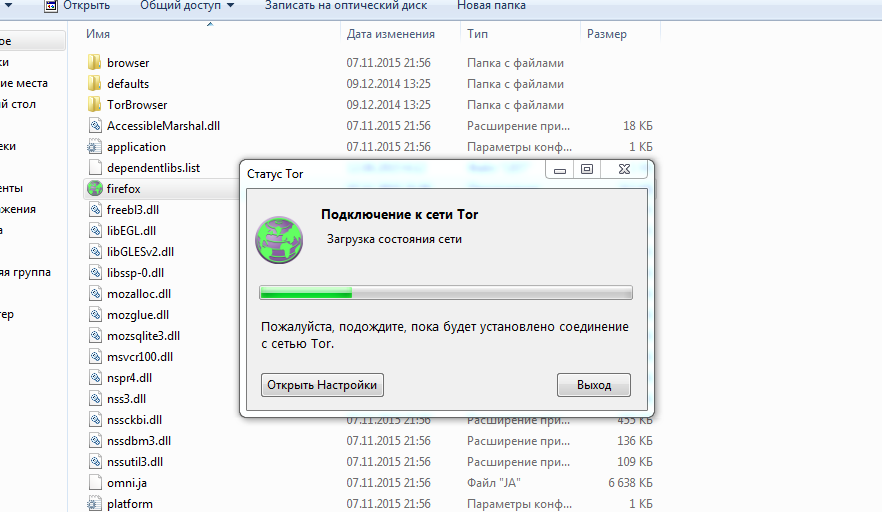Click Записать на оптический диск

(345, 6)
